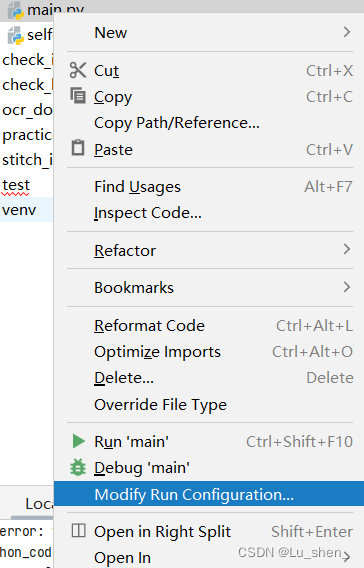The width and height of the screenshot is (364, 568).
Task: Expand the New submenu arrow
Action: point(347,32)
